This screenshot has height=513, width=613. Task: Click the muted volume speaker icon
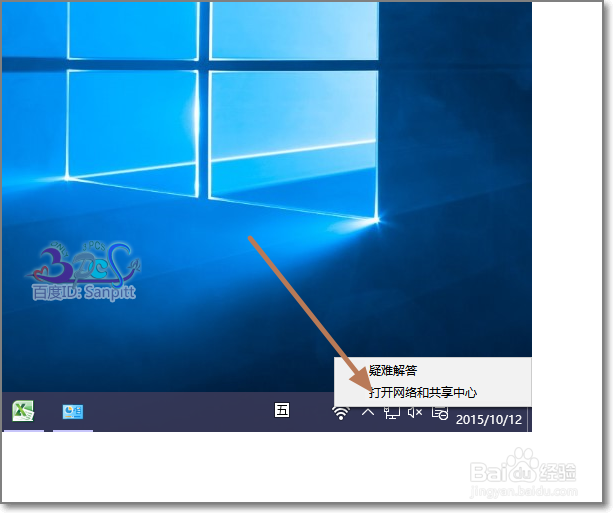(x=415, y=412)
